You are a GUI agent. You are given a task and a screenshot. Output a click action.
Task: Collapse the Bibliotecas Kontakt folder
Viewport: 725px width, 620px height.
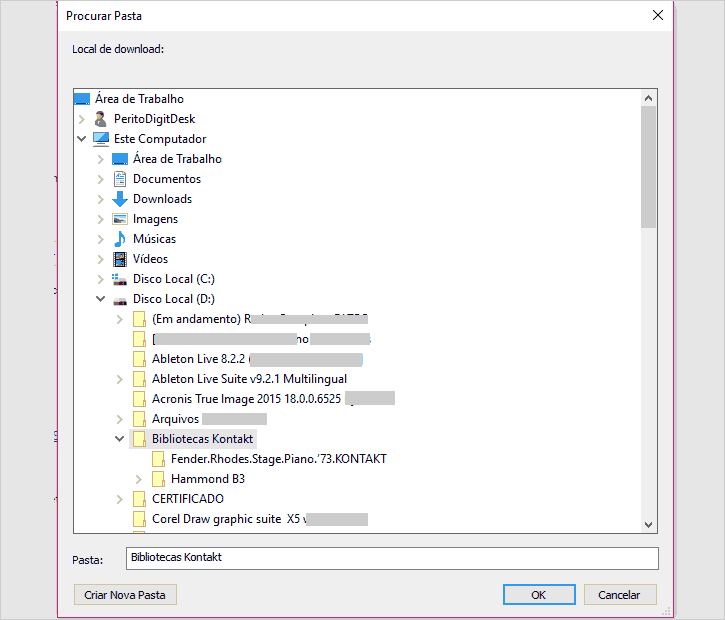(x=119, y=439)
